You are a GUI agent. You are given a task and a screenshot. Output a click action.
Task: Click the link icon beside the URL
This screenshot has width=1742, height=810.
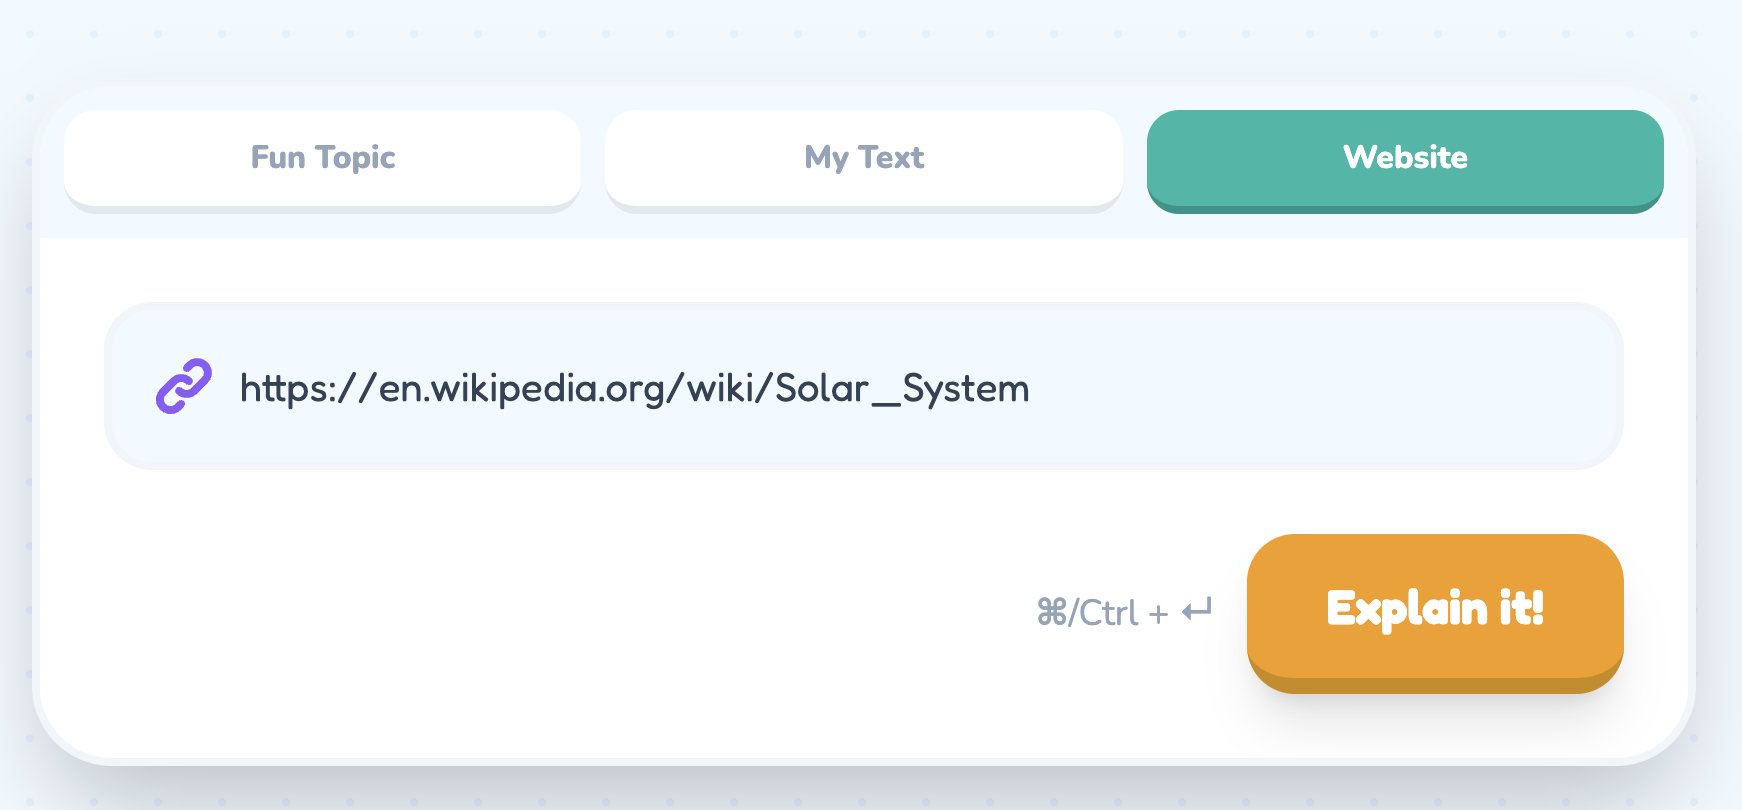pos(184,387)
